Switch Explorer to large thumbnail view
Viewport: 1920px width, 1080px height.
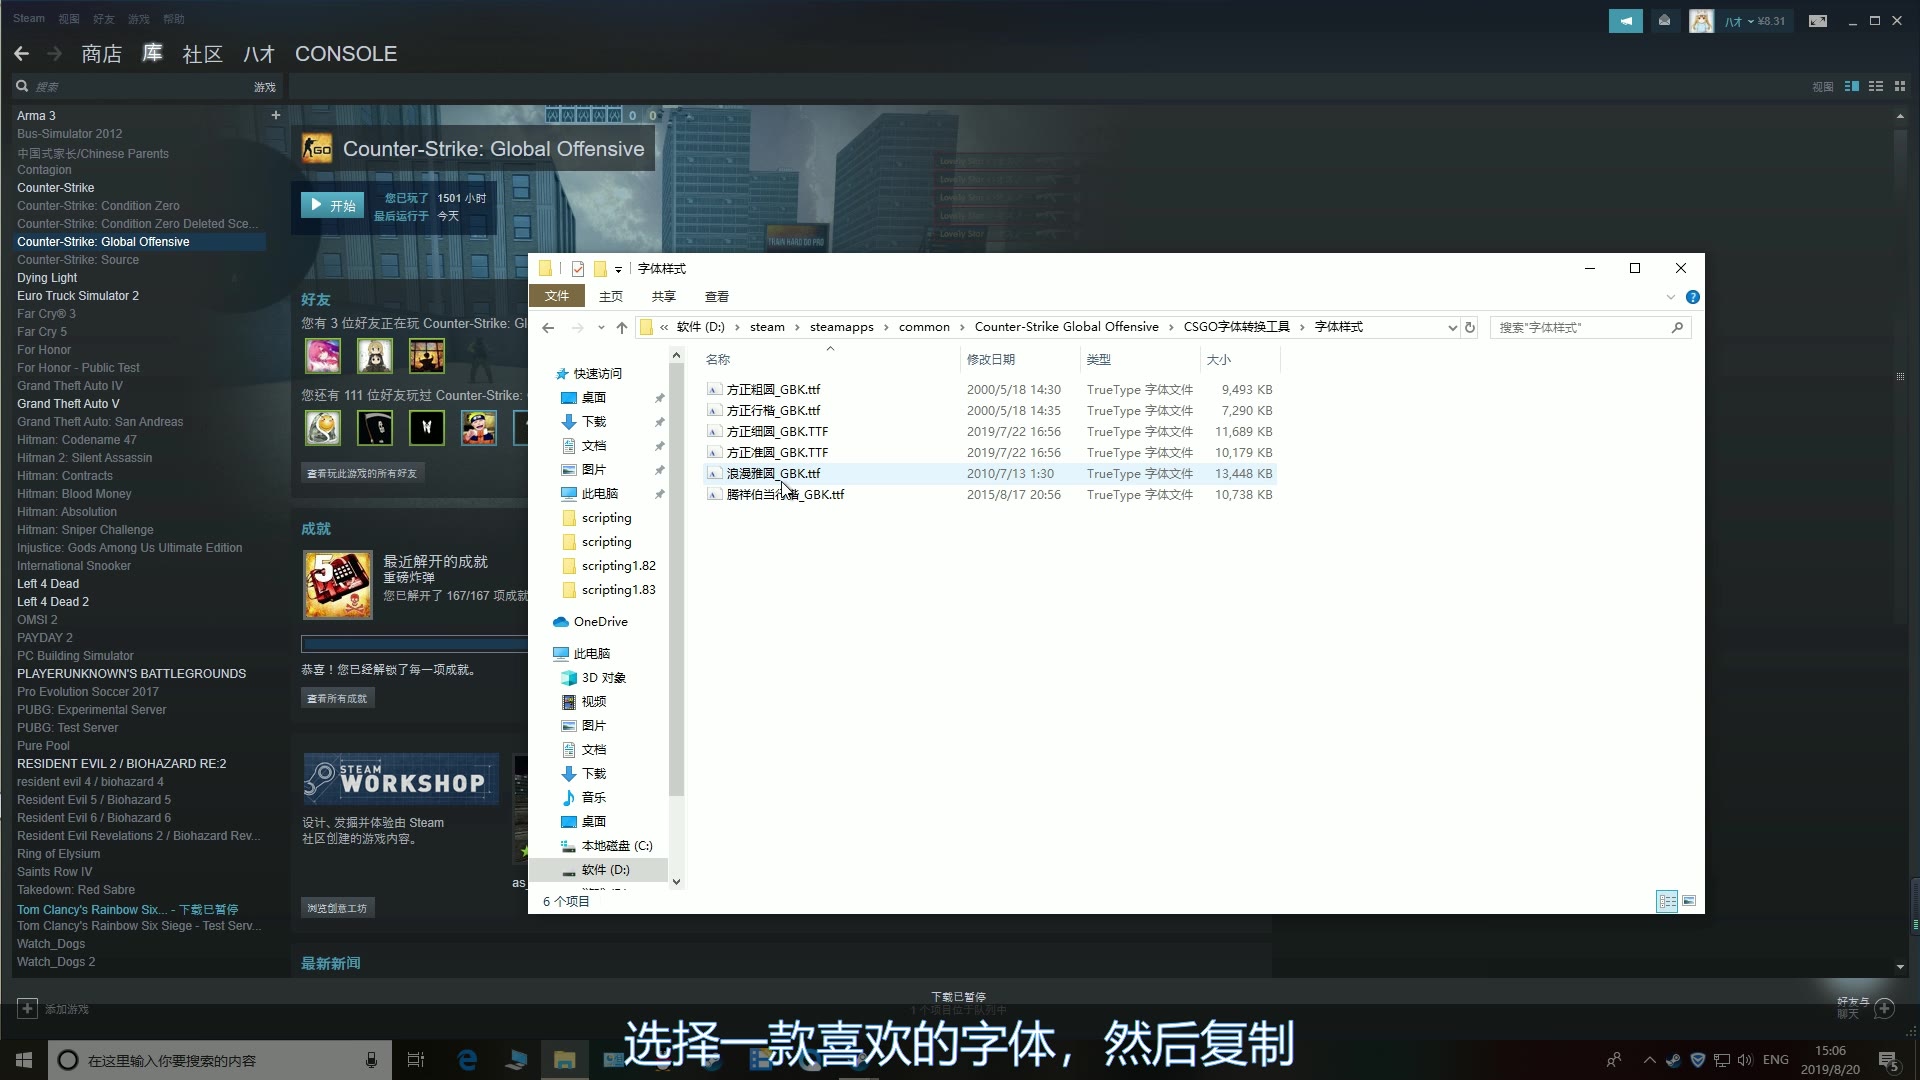click(1690, 901)
